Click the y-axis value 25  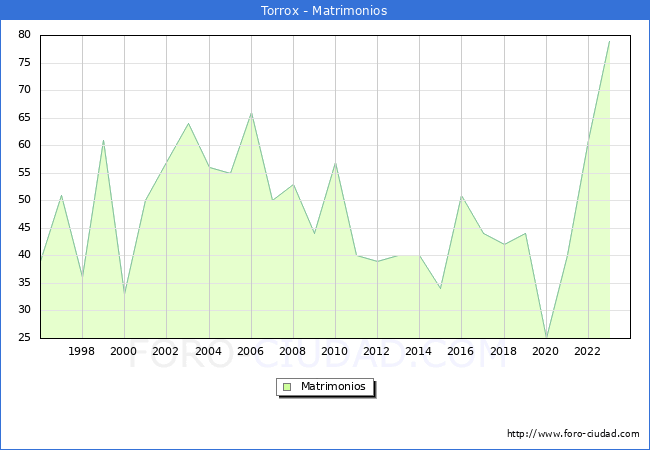(24, 338)
